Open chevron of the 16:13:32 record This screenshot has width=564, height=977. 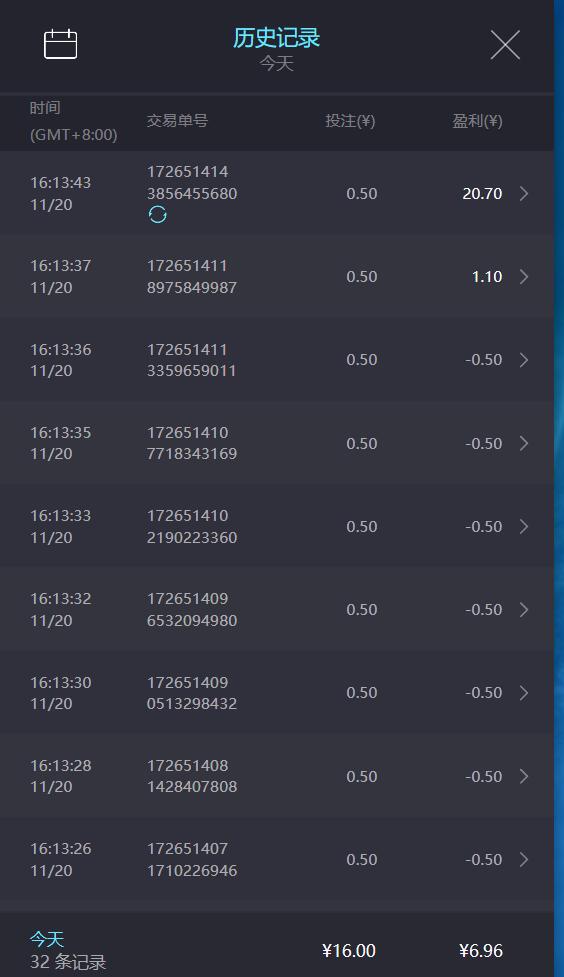click(x=523, y=609)
